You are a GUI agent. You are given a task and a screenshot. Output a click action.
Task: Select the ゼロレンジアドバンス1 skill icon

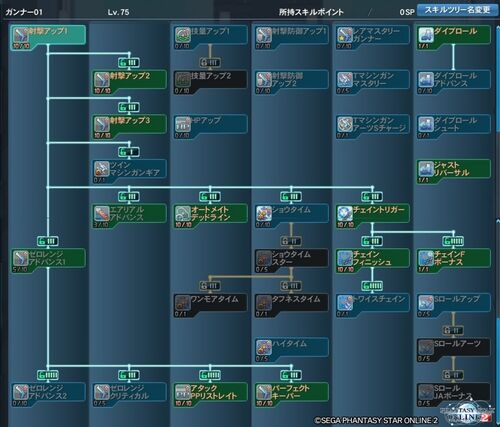(21, 258)
